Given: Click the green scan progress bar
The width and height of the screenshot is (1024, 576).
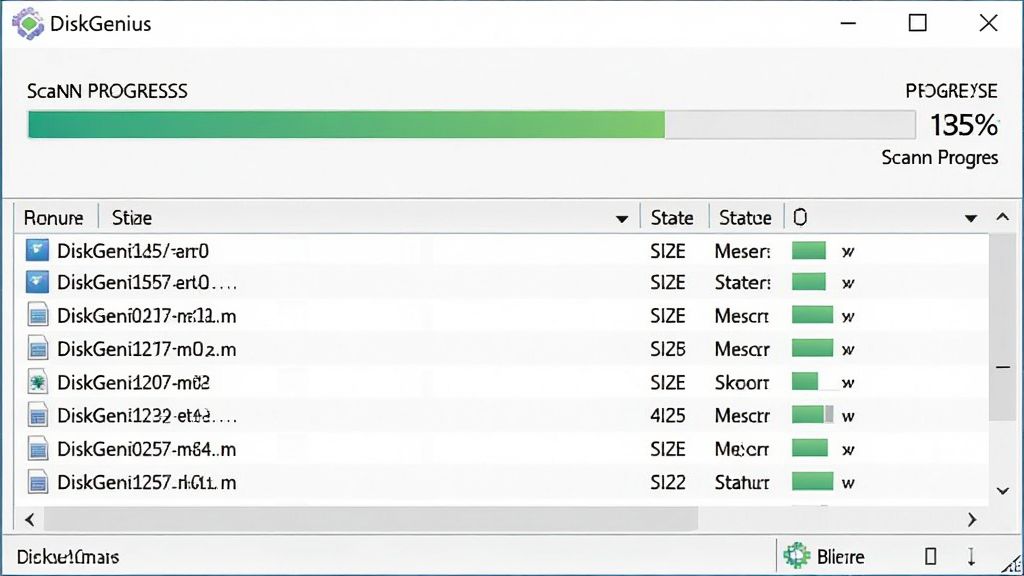Looking at the screenshot, I should point(471,125).
